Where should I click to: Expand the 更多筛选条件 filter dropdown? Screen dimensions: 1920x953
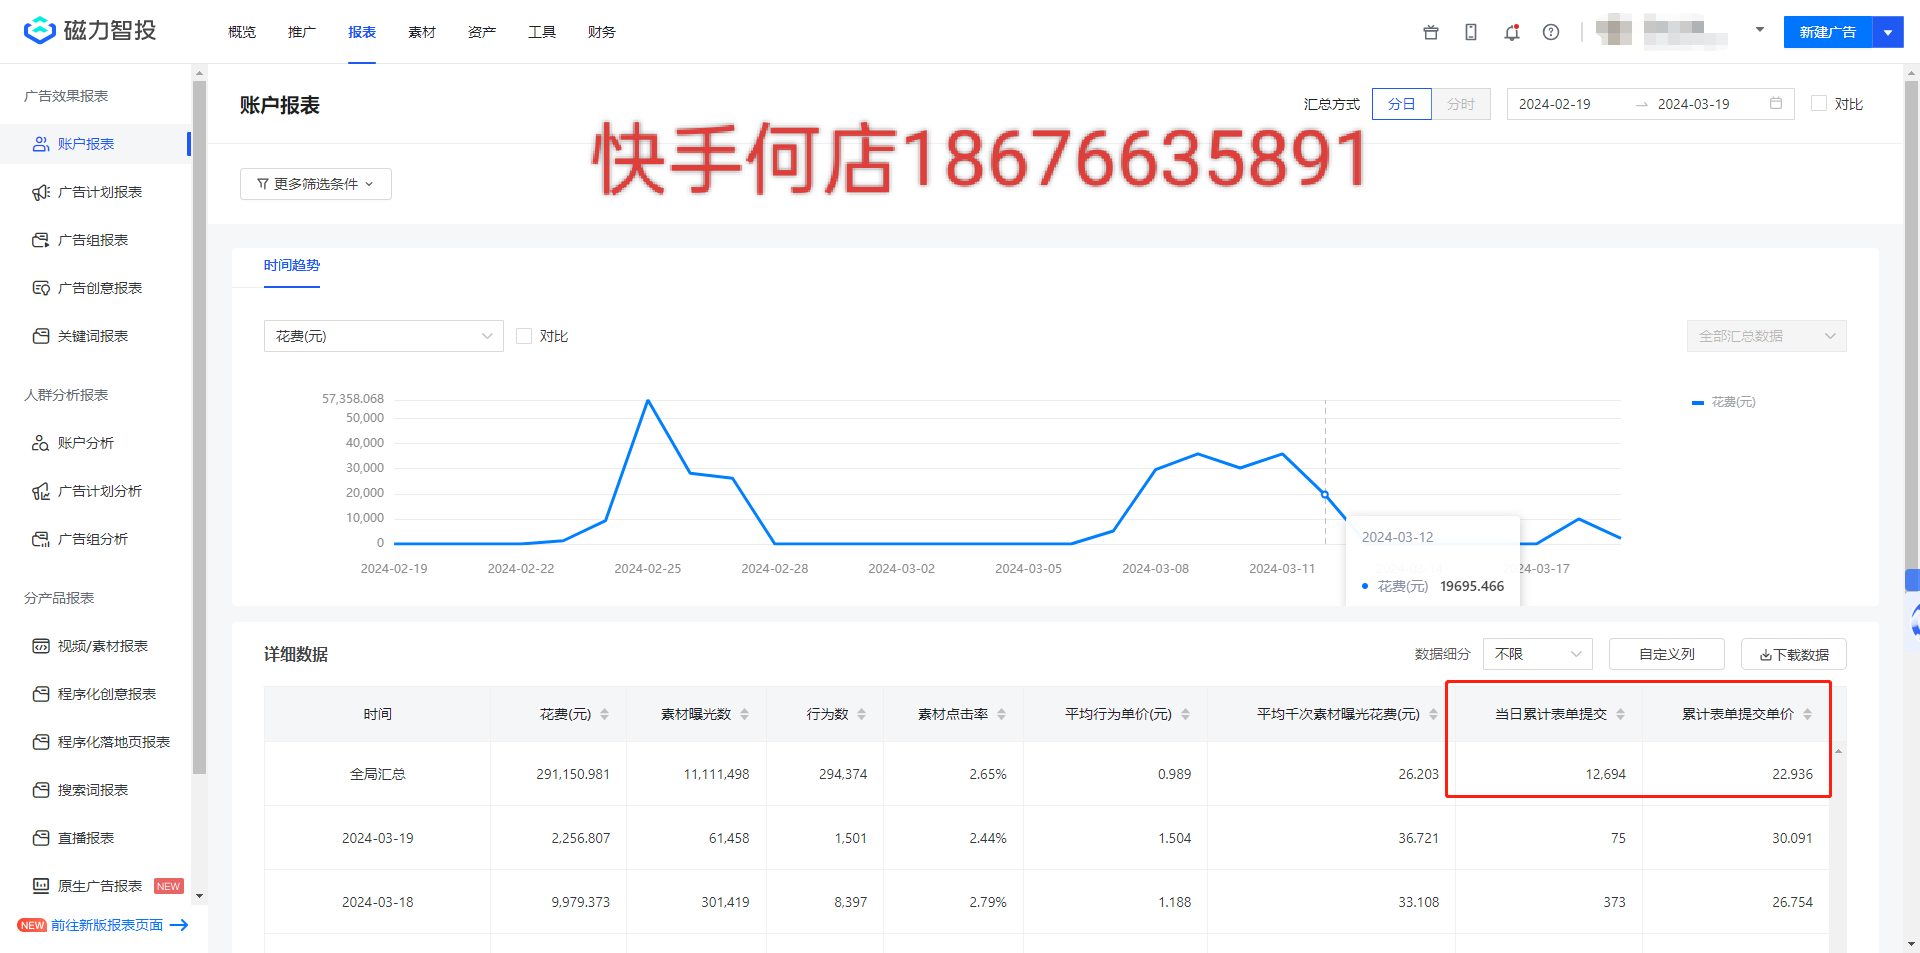[316, 184]
